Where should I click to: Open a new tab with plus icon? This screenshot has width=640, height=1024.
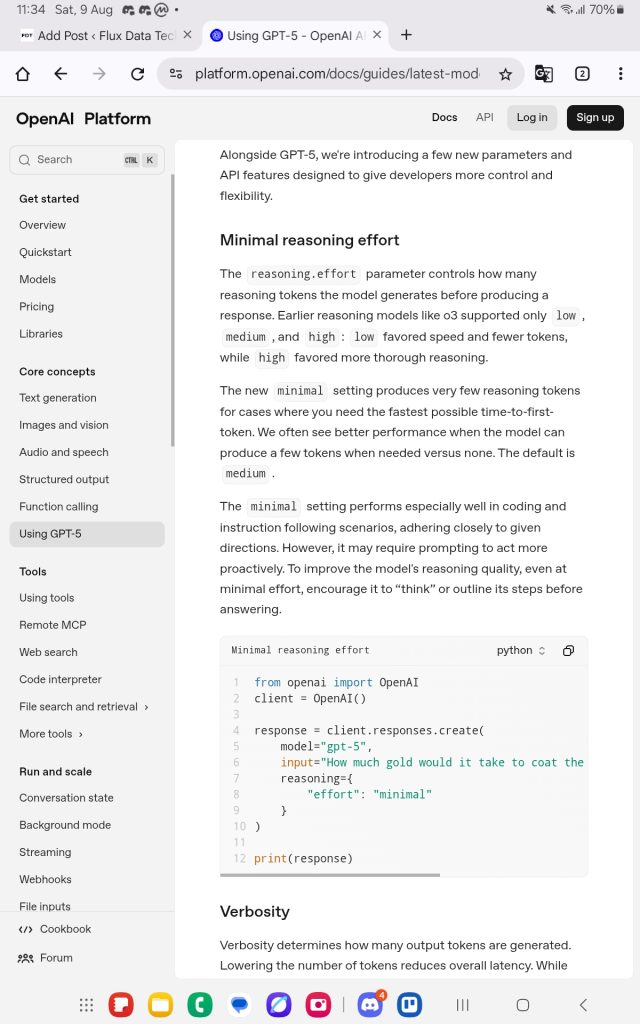tap(406, 35)
